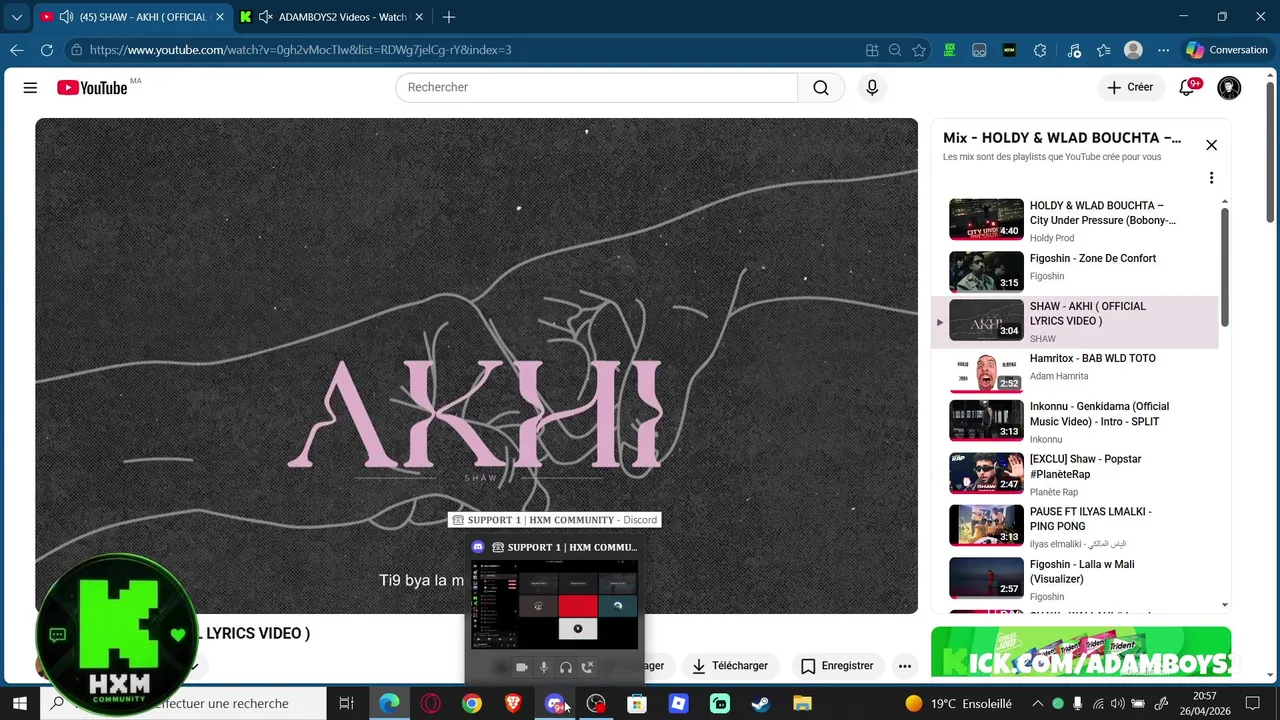Open the Windows notification center icon
Viewport: 1280px width, 720px height.
pyautogui.click(x=1252, y=703)
